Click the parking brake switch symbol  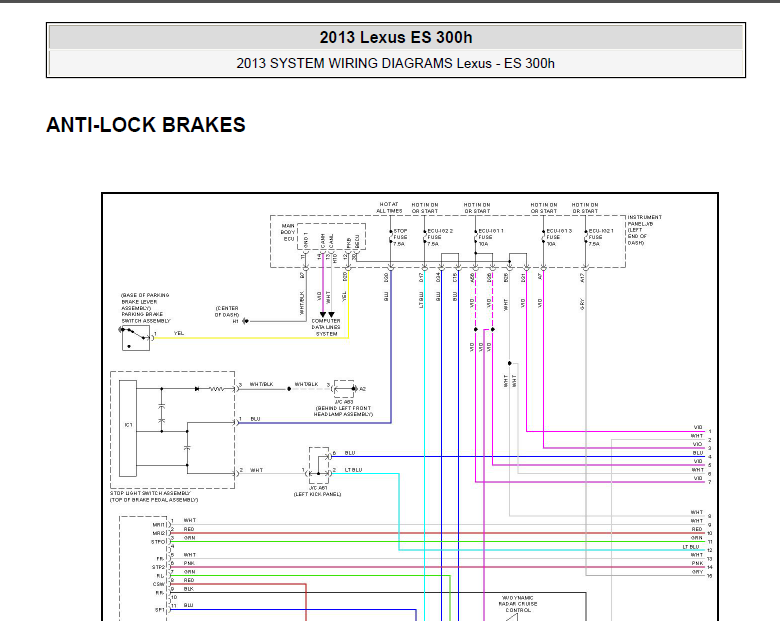tap(136, 338)
